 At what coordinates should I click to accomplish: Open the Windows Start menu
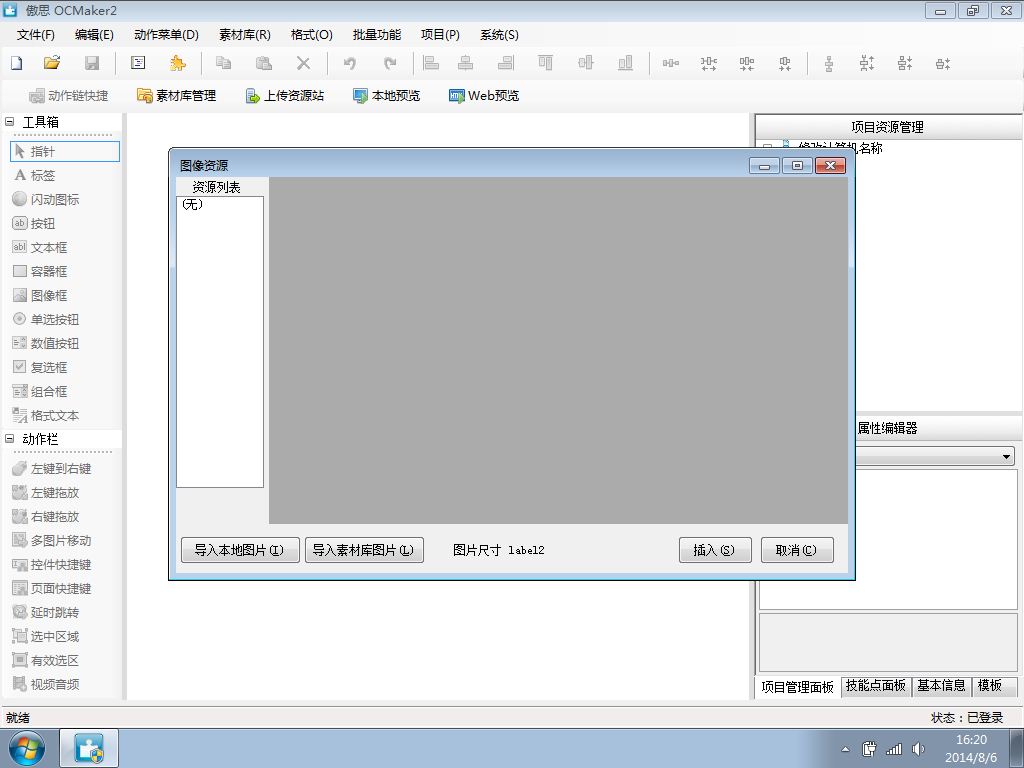click(x=26, y=748)
